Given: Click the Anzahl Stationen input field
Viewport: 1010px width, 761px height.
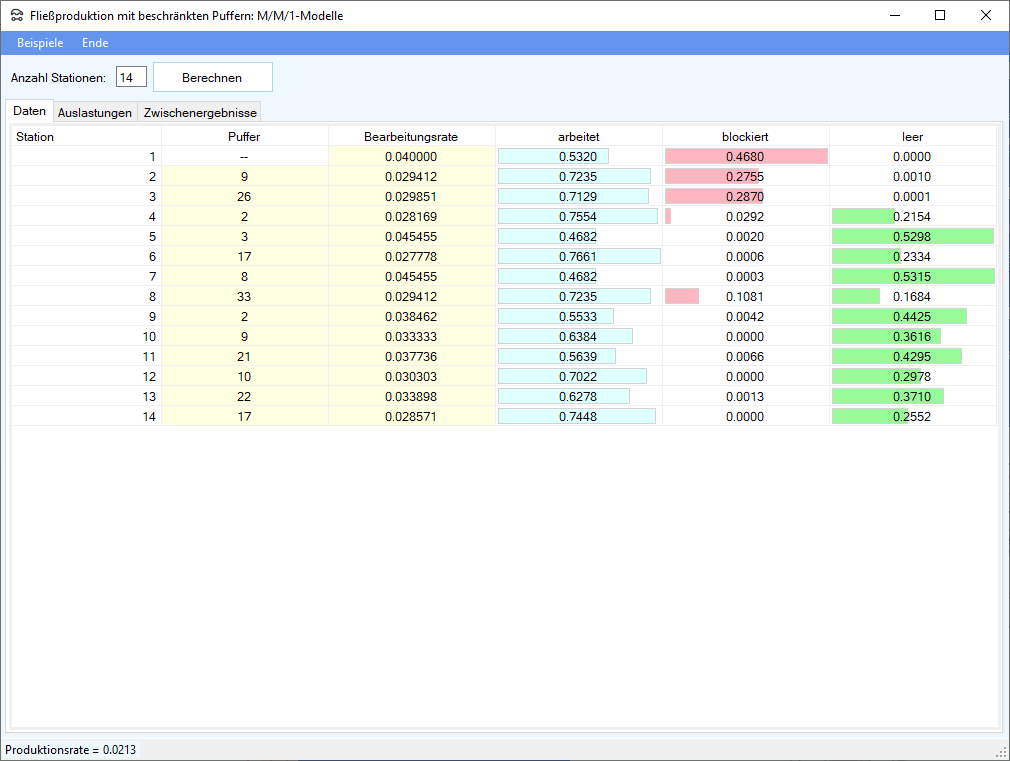Looking at the screenshot, I should 131,77.
